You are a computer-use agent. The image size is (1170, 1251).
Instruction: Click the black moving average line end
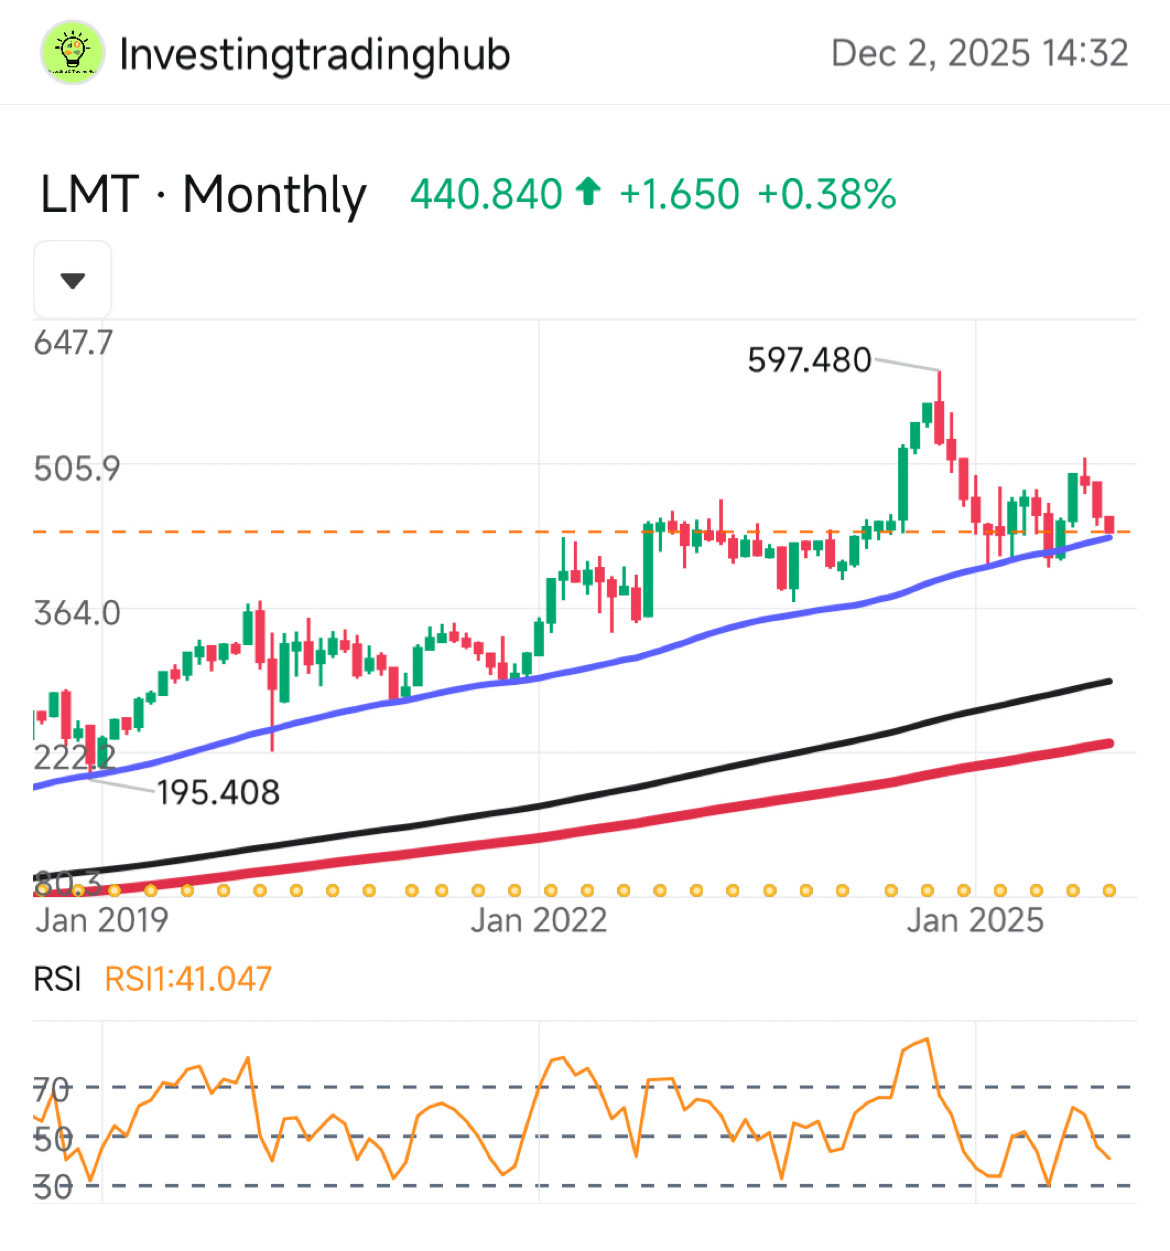coord(1106,682)
